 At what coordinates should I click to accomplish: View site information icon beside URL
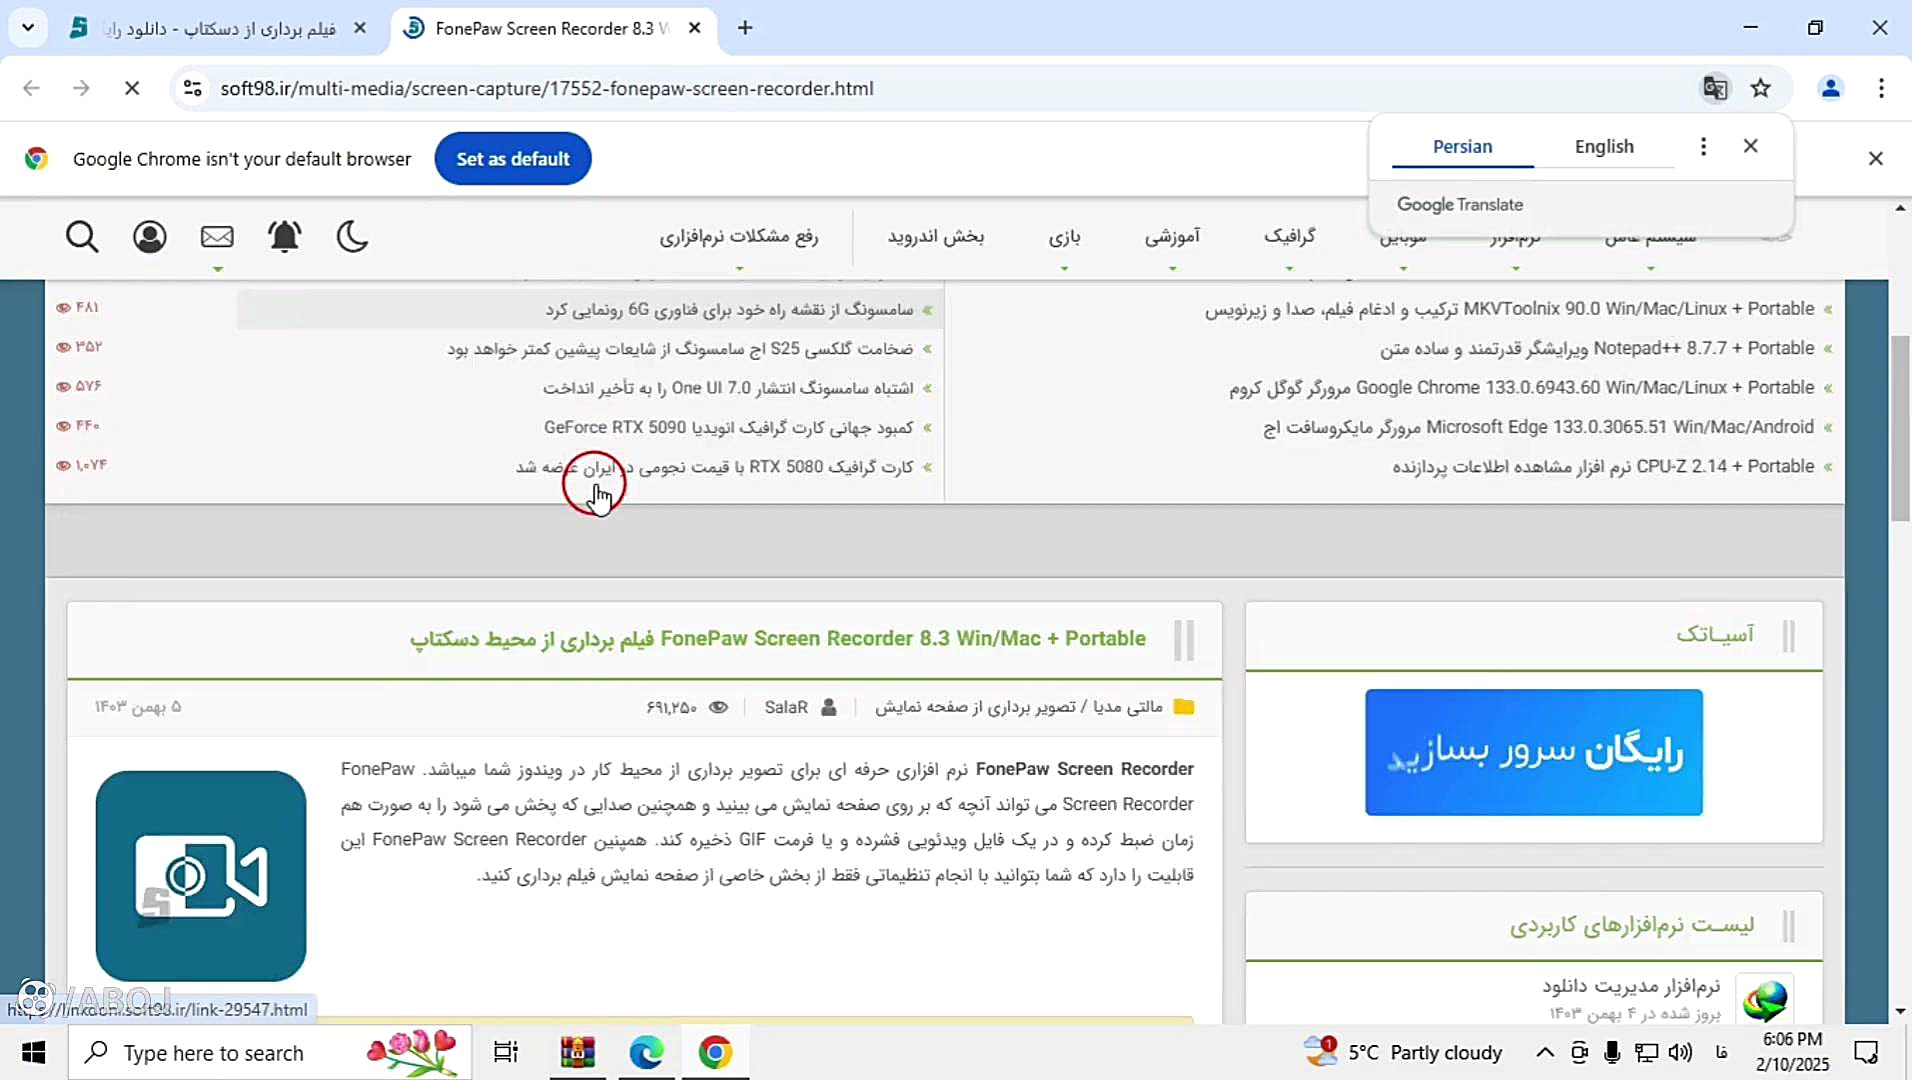point(193,88)
